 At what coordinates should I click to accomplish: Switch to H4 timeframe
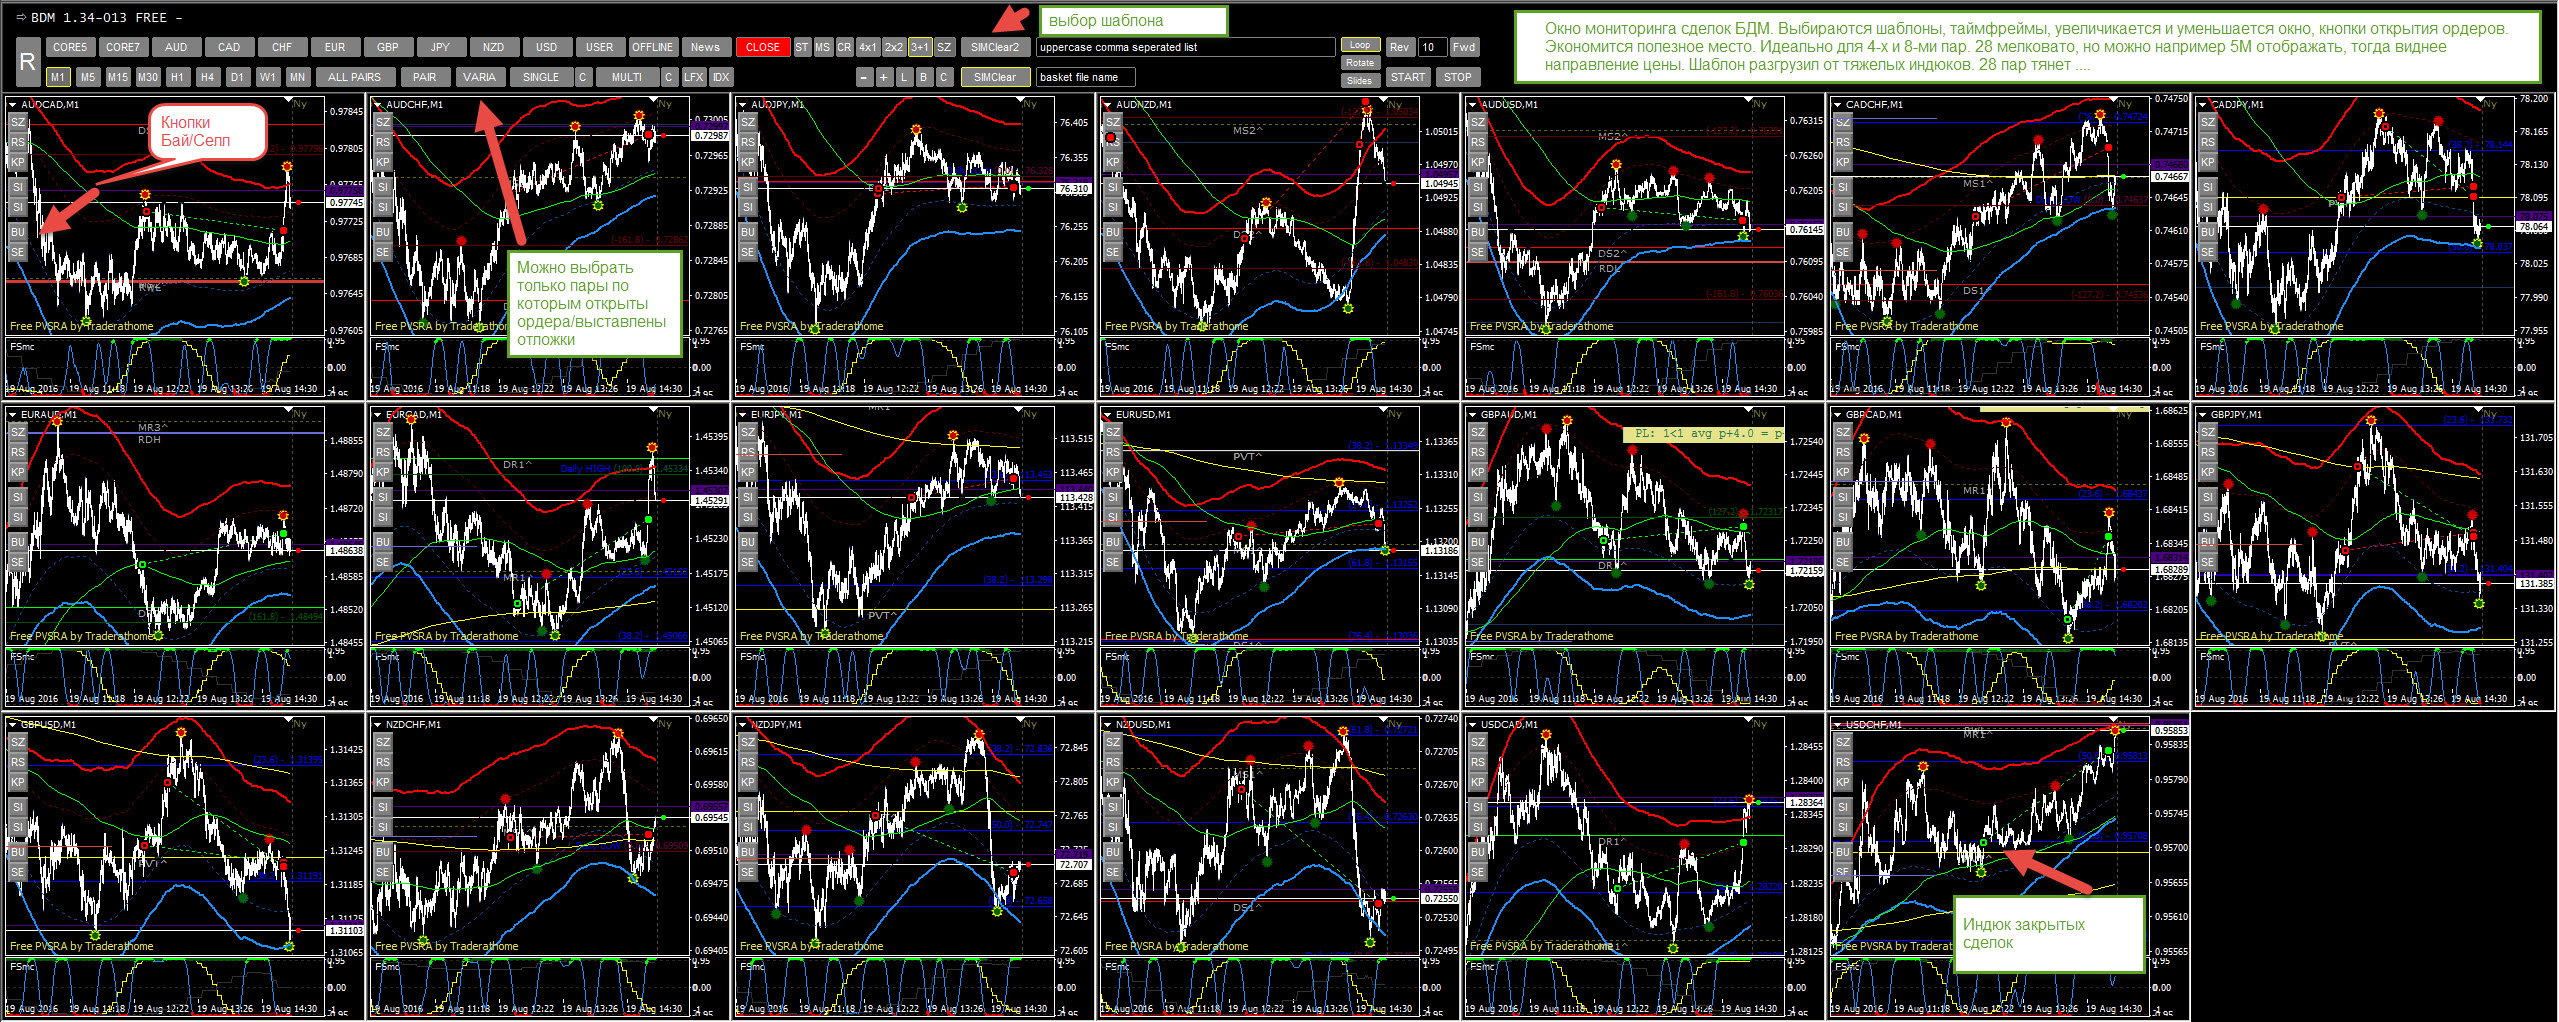coord(207,77)
